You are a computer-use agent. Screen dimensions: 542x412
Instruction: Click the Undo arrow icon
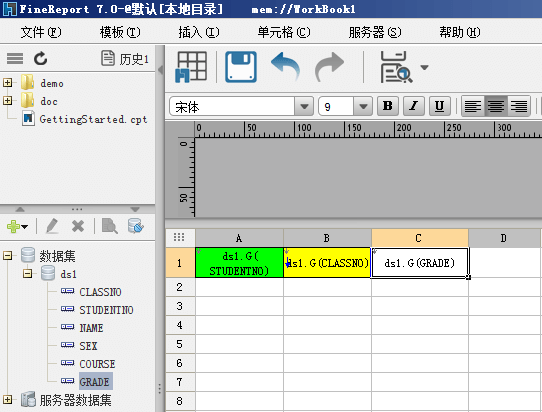286,66
